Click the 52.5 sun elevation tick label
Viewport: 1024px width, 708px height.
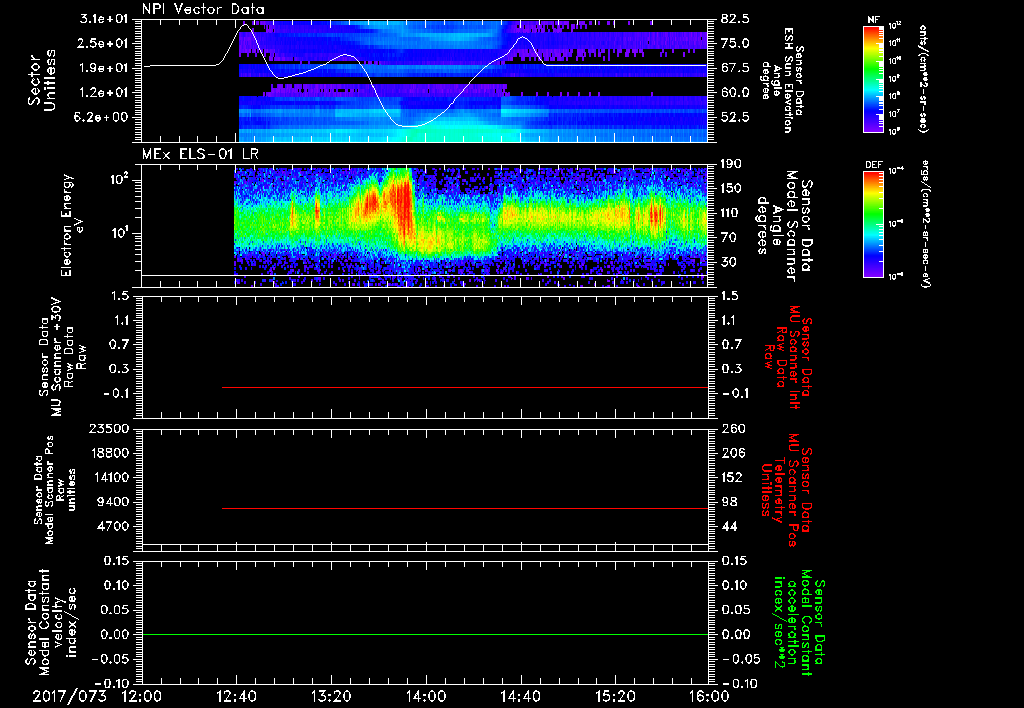(735, 118)
